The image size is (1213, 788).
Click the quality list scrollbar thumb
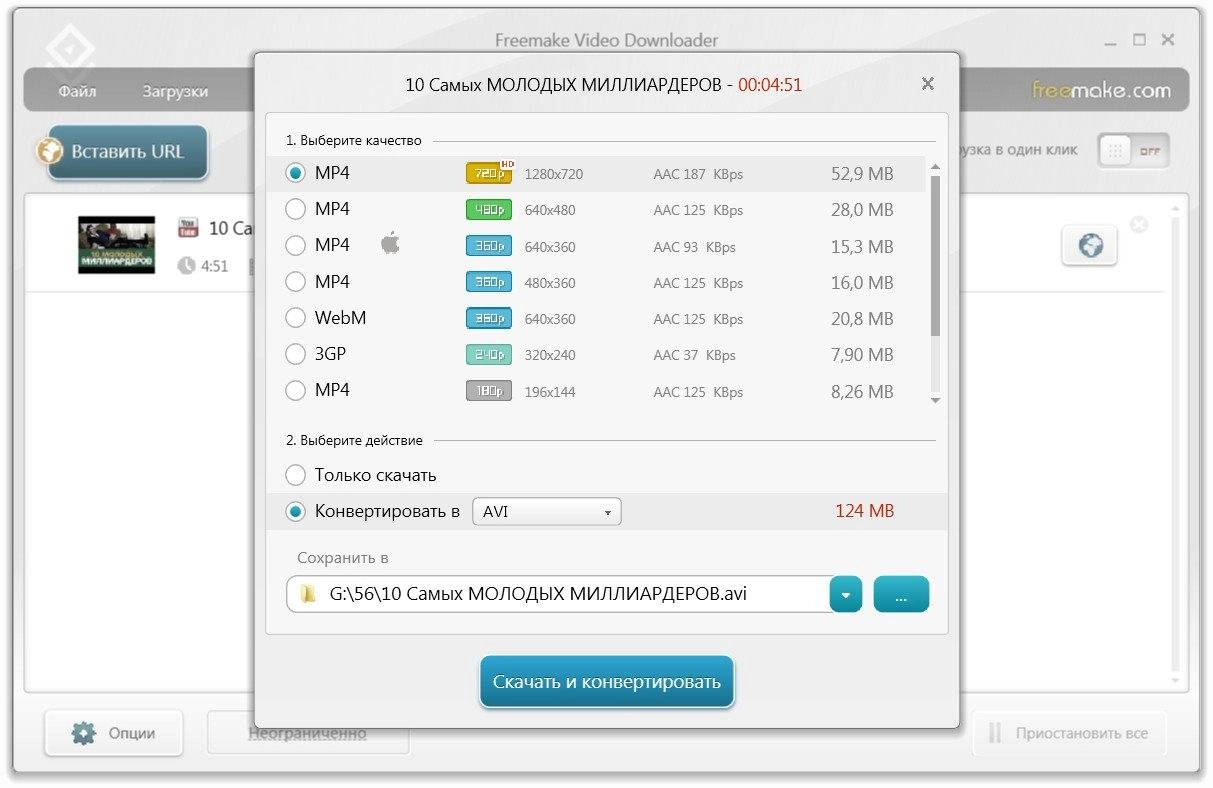coord(935,256)
